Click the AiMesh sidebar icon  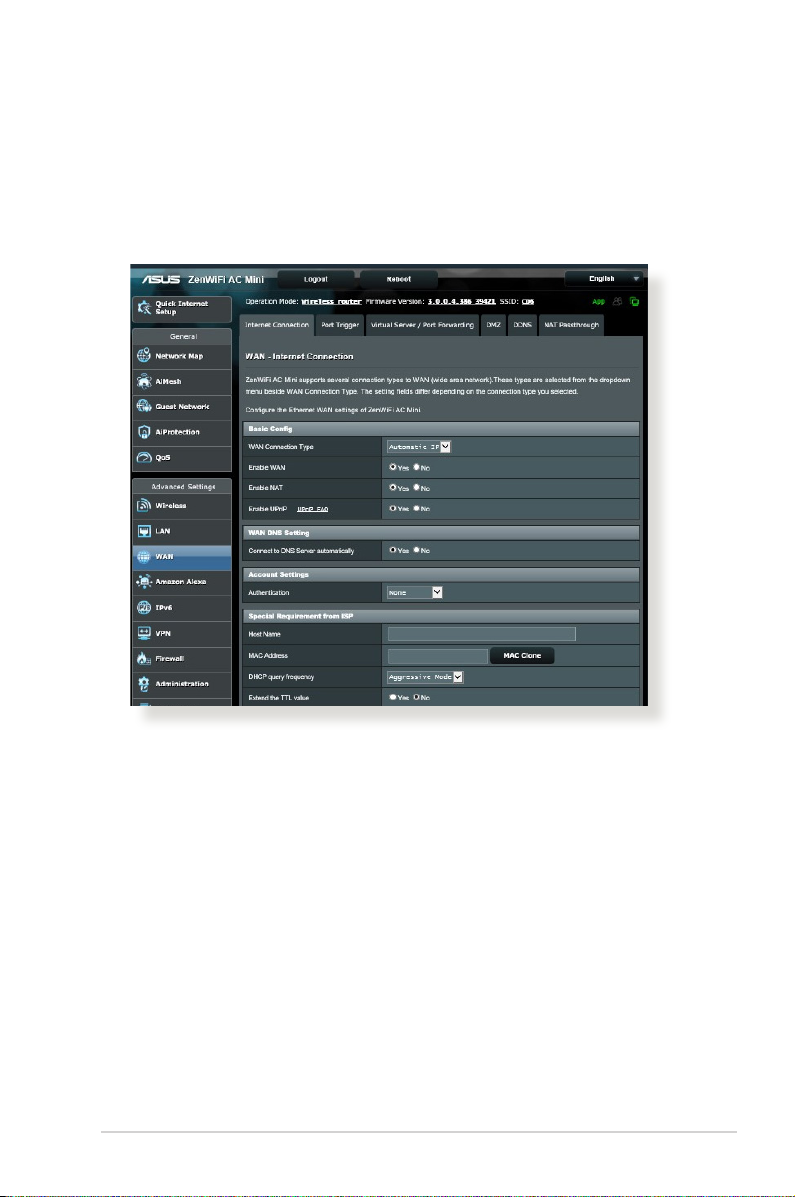coord(144,381)
